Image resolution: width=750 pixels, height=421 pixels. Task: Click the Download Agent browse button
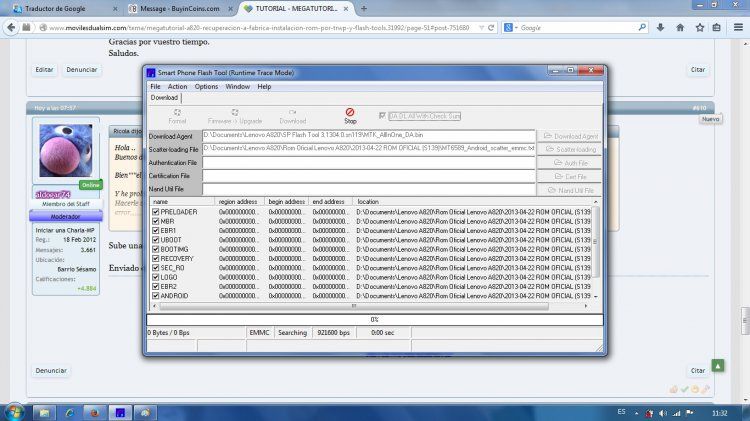569,136
